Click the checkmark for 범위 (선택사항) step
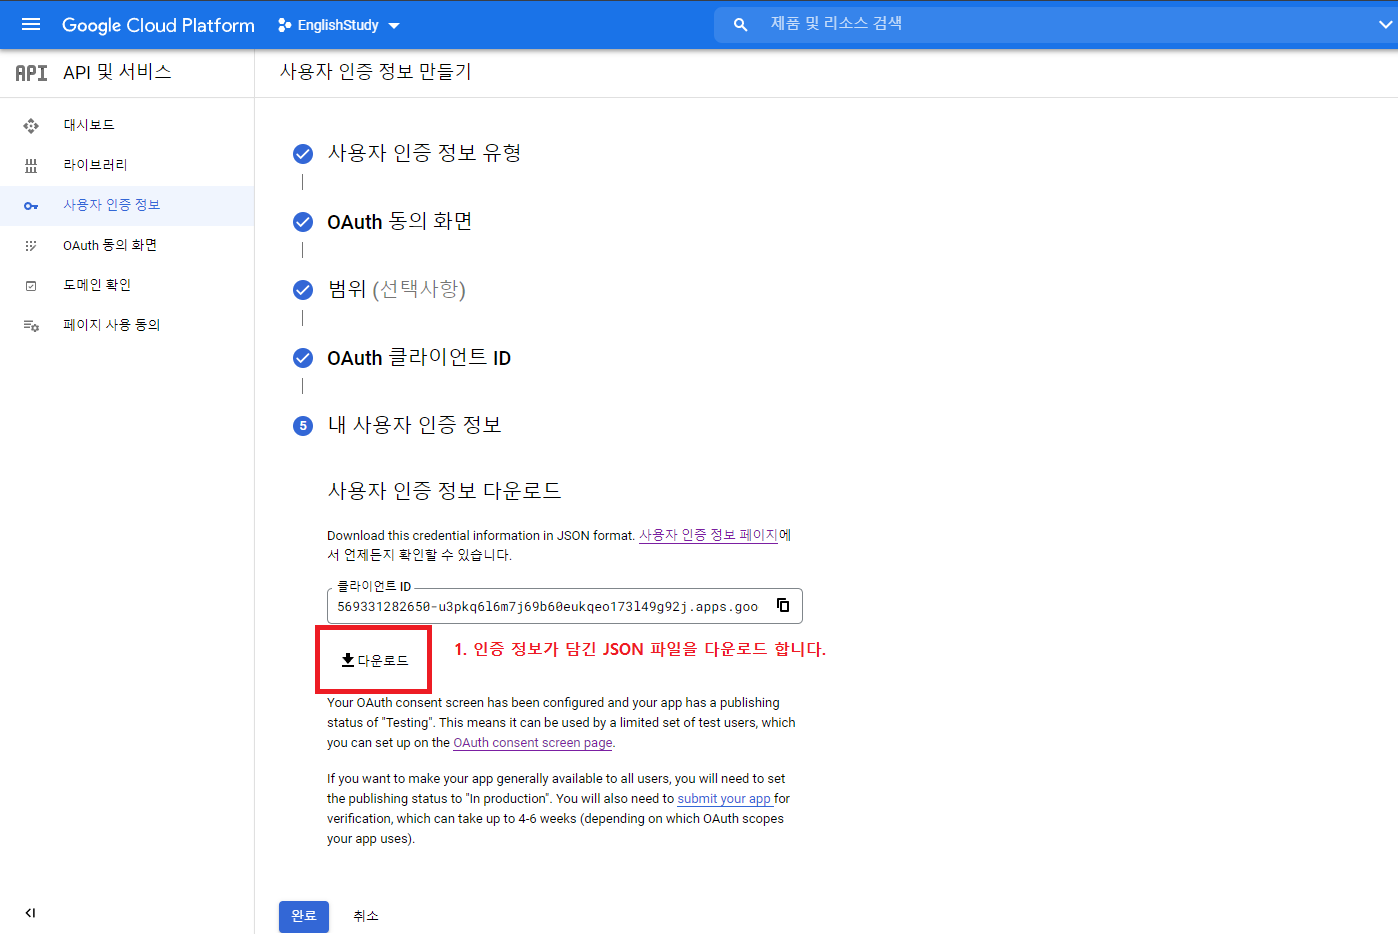The image size is (1398, 940). pyautogui.click(x=303, y=290)
